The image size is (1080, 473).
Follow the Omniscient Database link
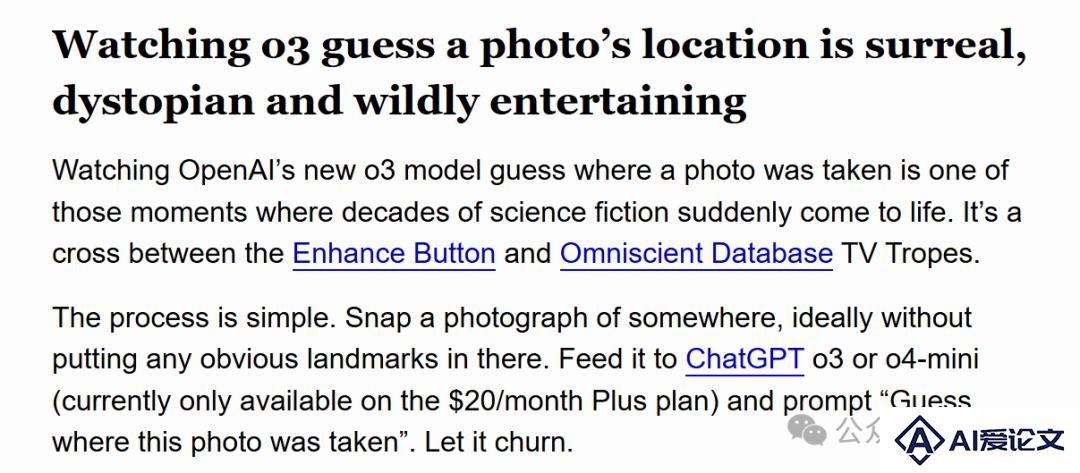696,253
